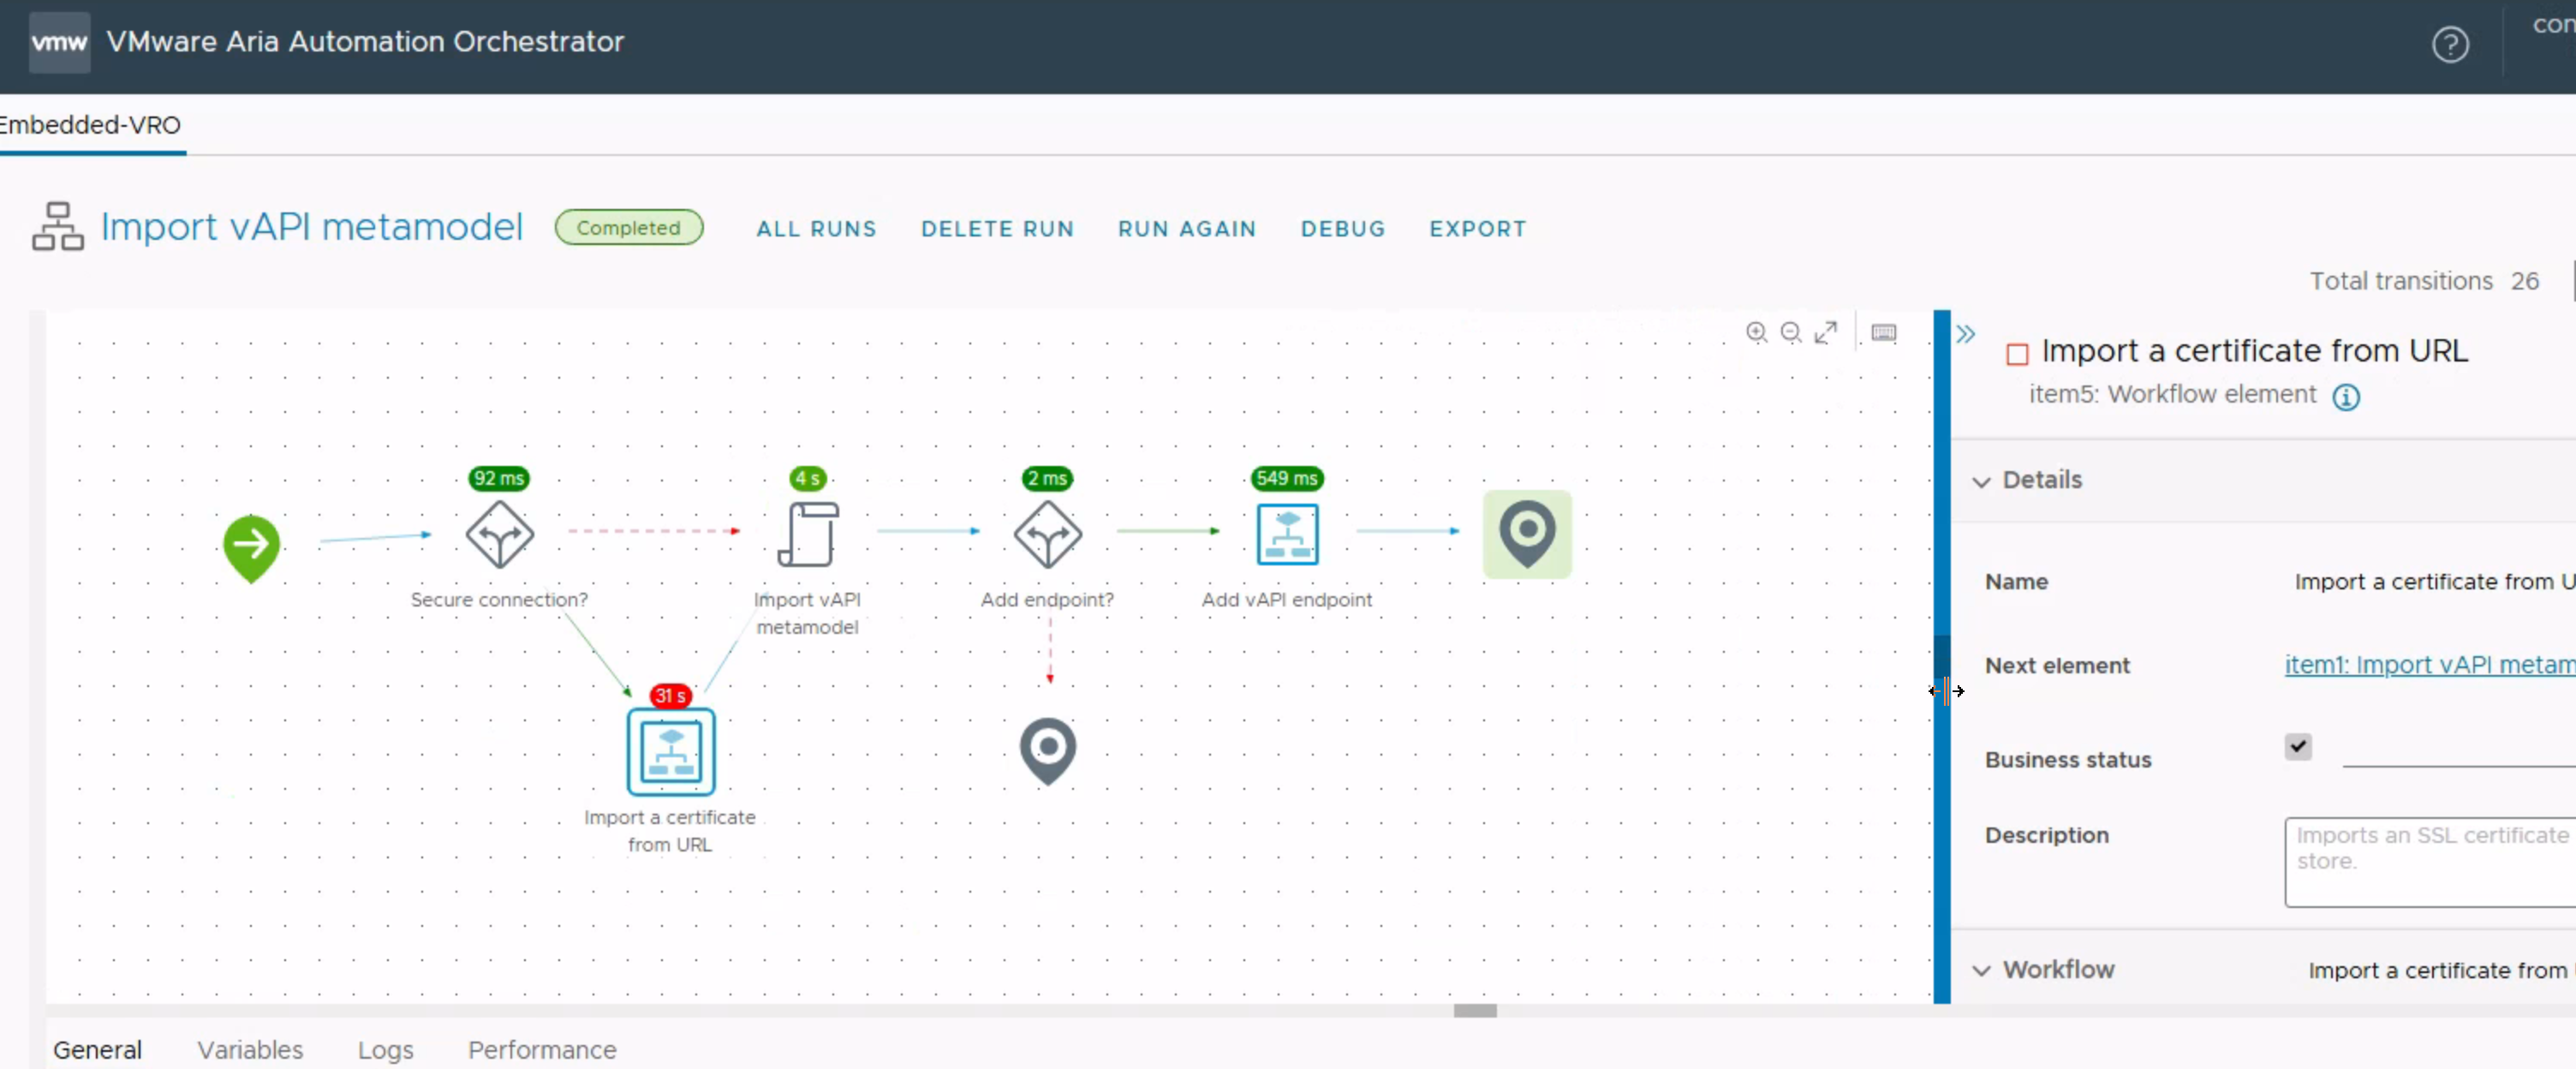Click the red 31 s duration badge
The height and width of the screenshot is (1069, 2576).
(670, 695)
